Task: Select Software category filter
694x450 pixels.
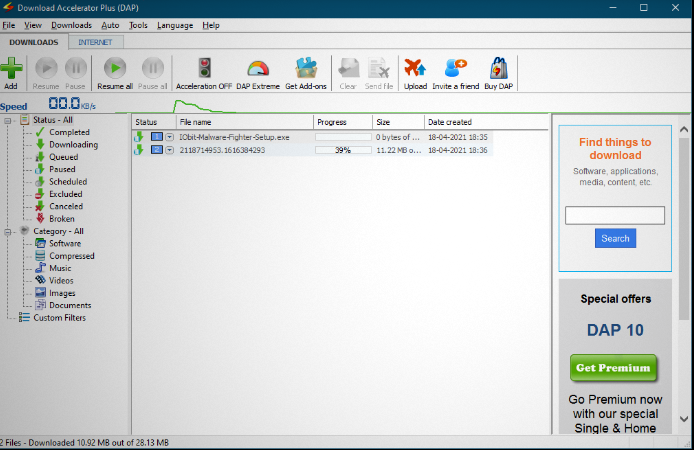Action: (65, 243)
